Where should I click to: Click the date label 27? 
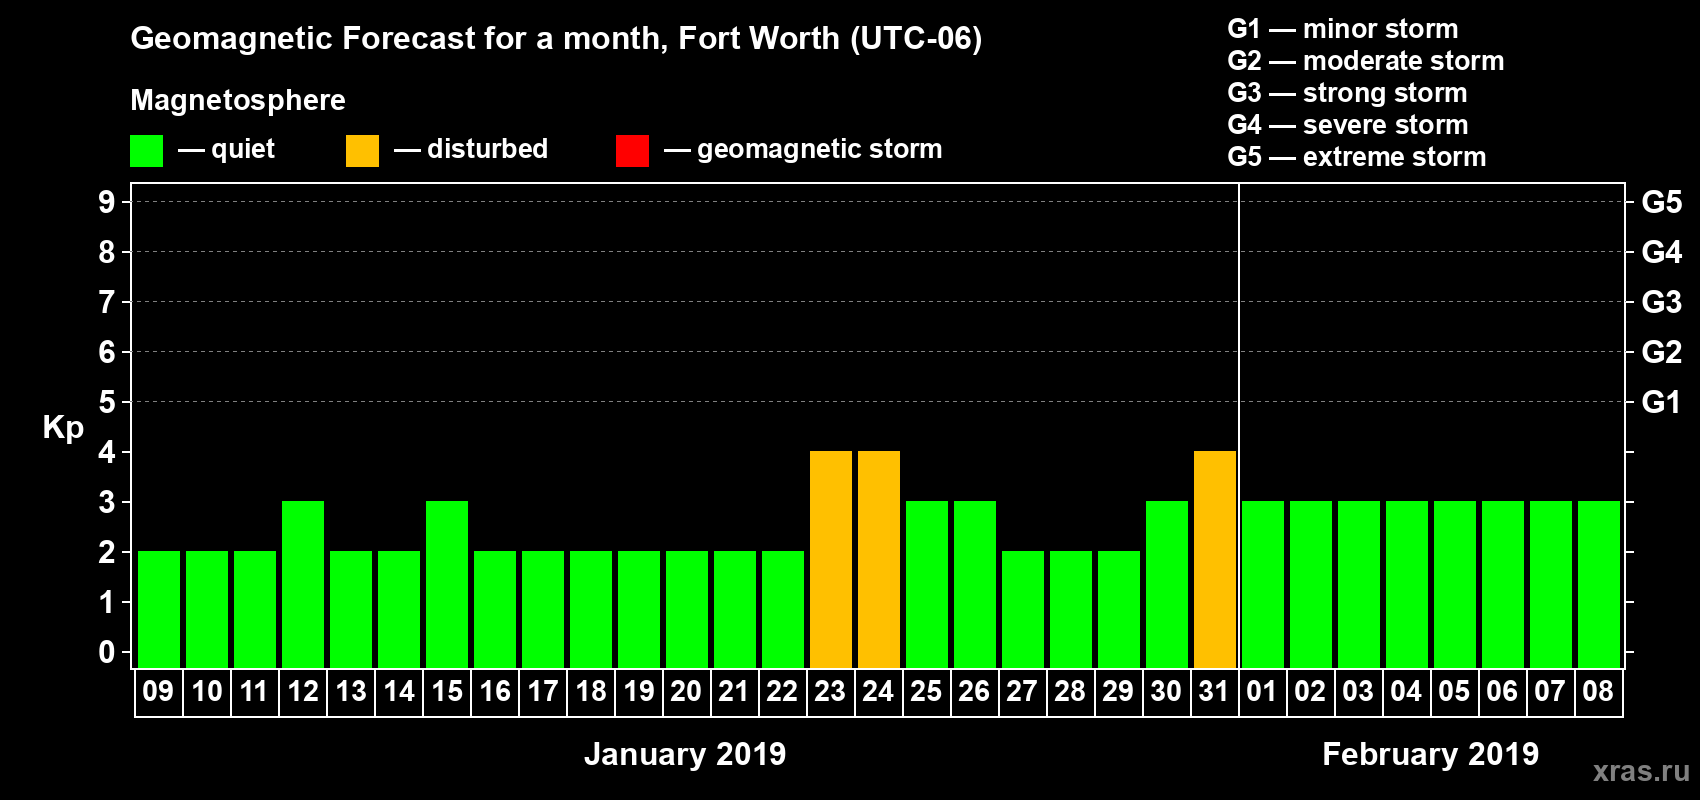1022,691
